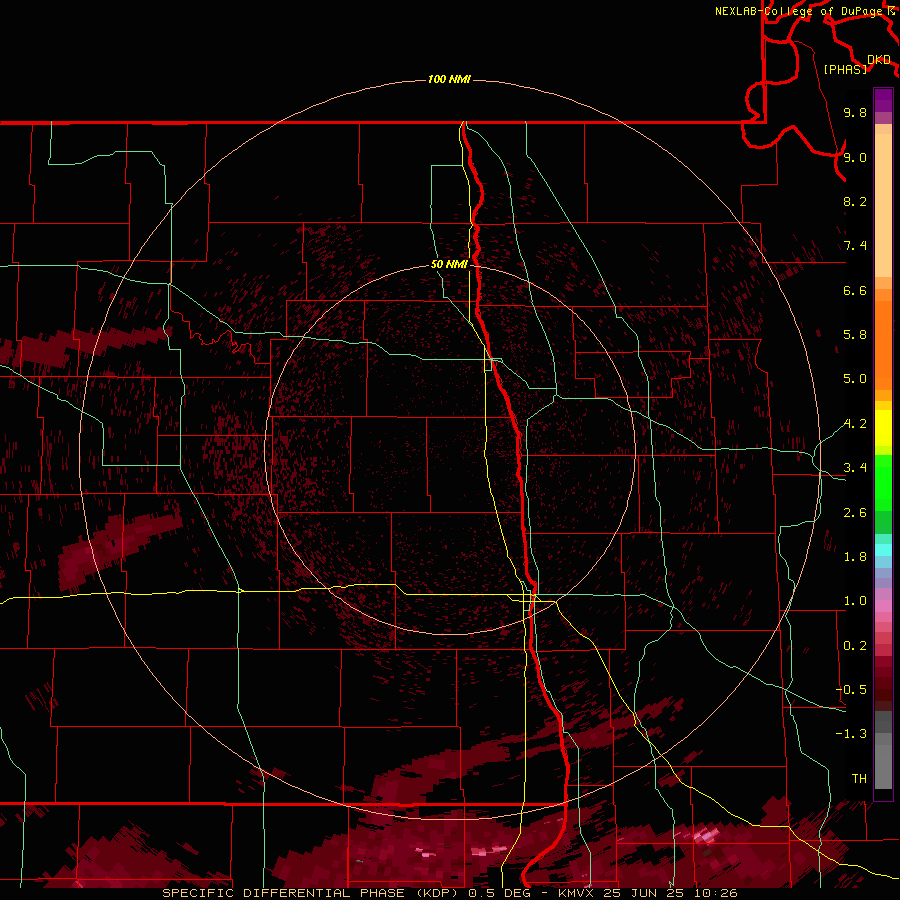The image size is (900, 900).
Task: Click the 3.4 value on the color scale
Action: 855,468
